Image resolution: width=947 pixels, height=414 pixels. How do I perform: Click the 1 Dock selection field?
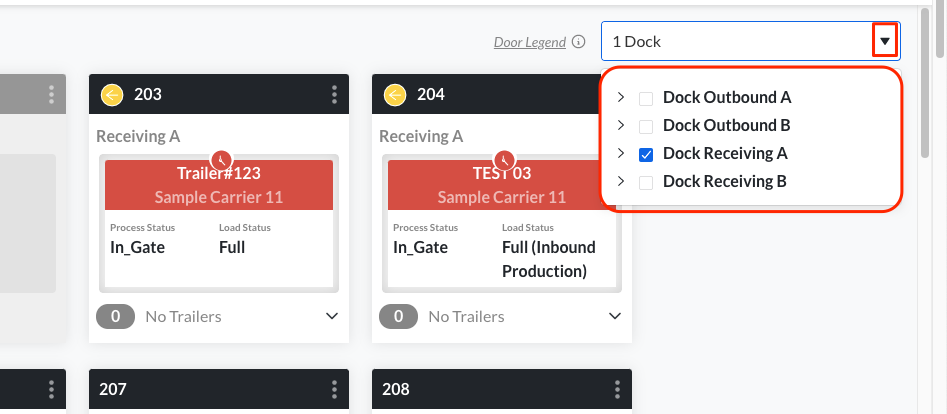tap(735, 42)
